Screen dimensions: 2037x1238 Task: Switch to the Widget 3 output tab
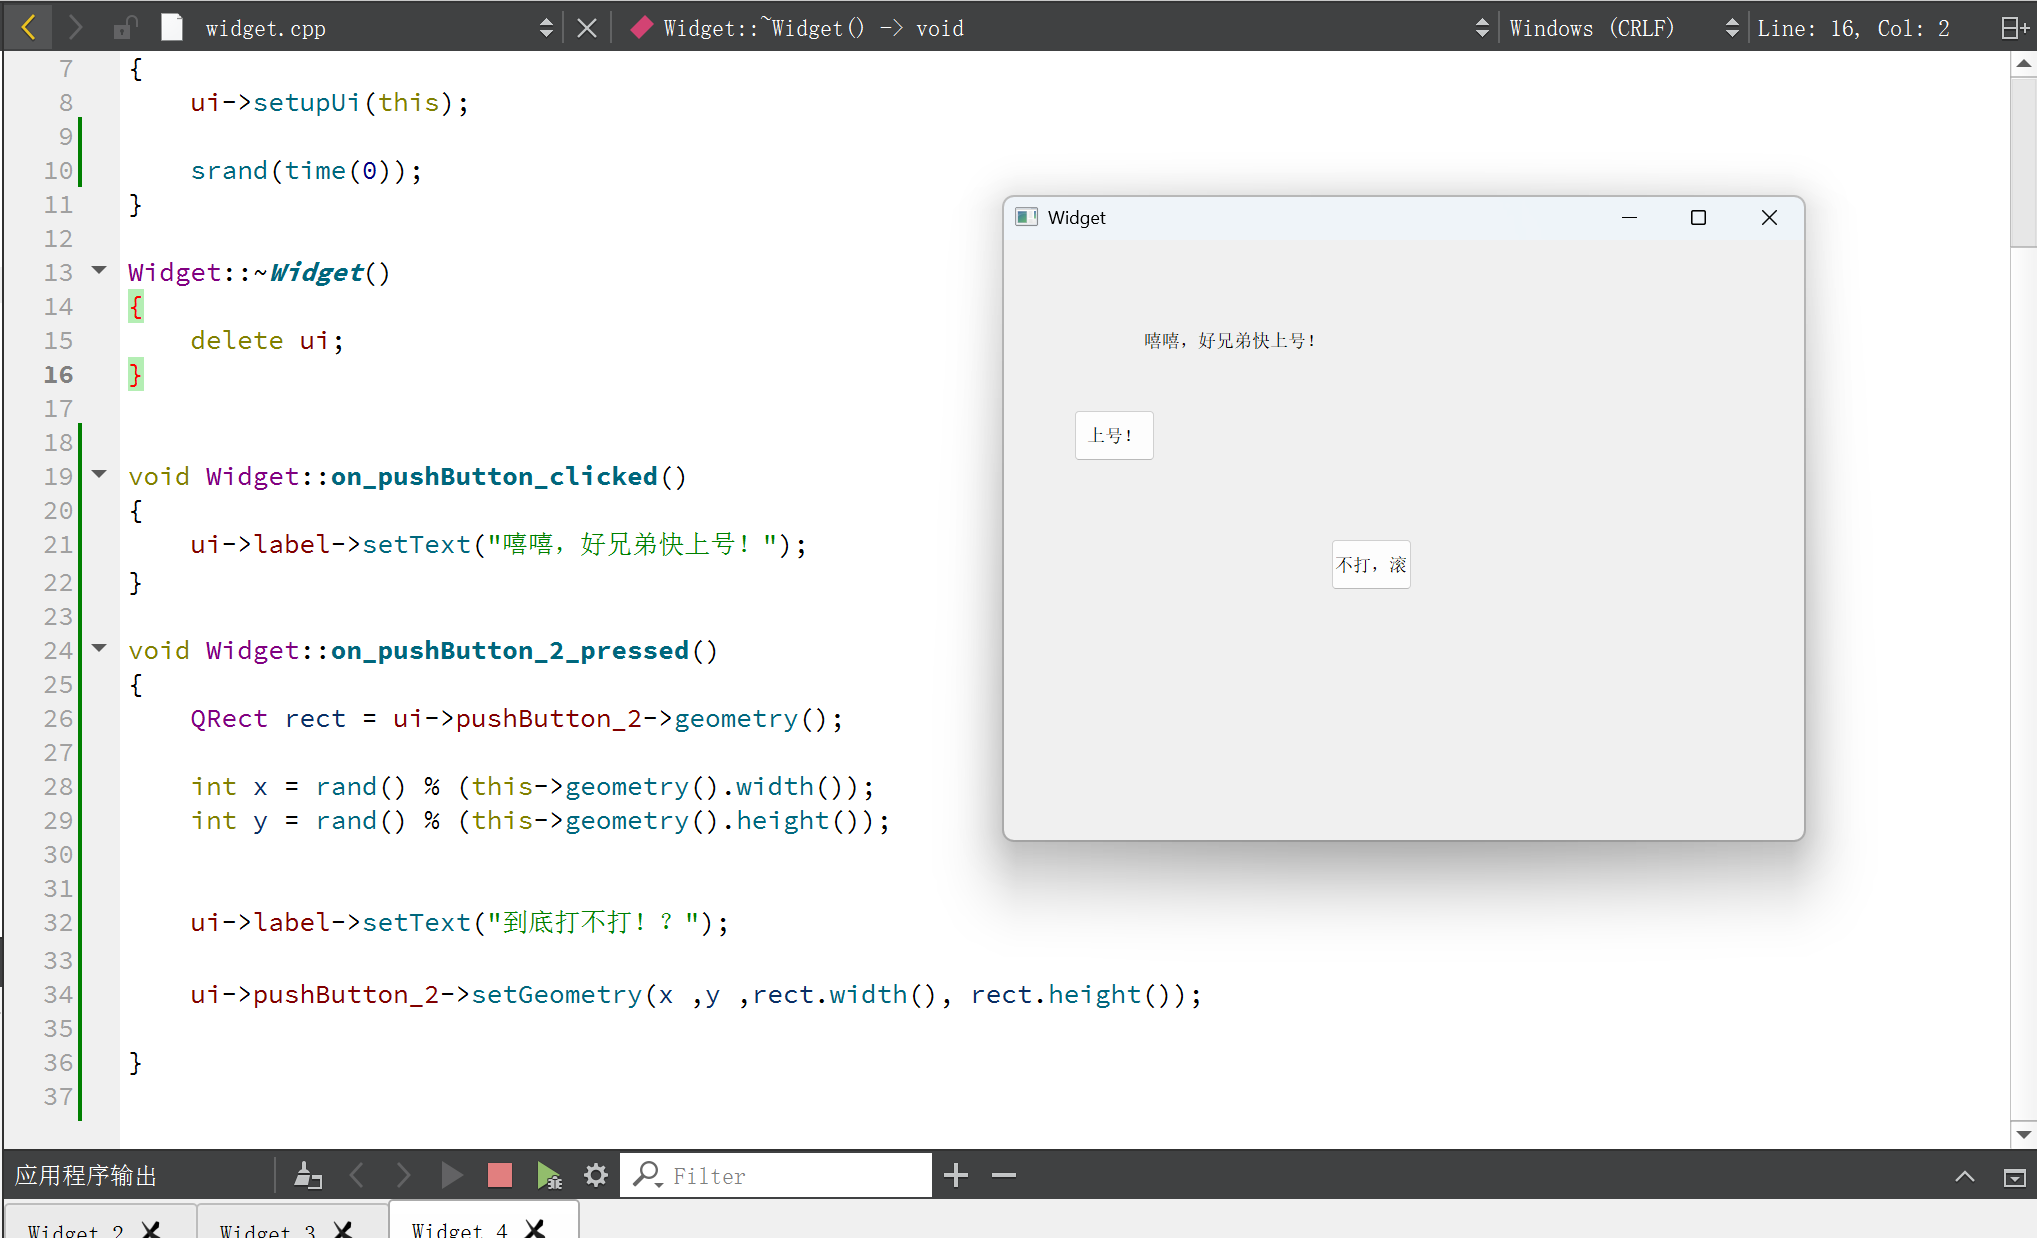click(x=267, y=1230)
